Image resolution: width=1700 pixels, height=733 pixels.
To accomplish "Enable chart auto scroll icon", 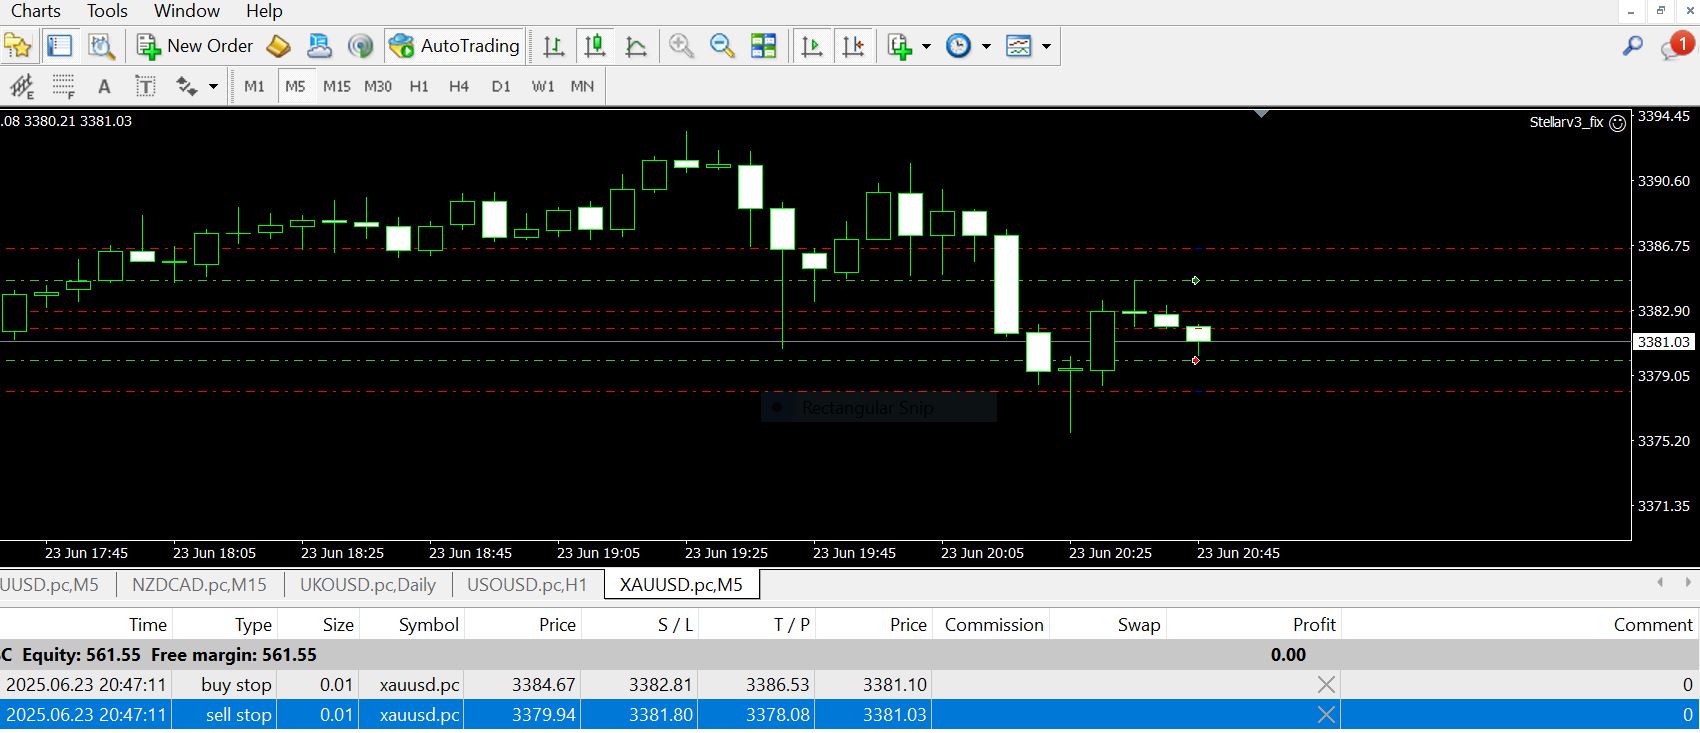I will pos(812,46).
